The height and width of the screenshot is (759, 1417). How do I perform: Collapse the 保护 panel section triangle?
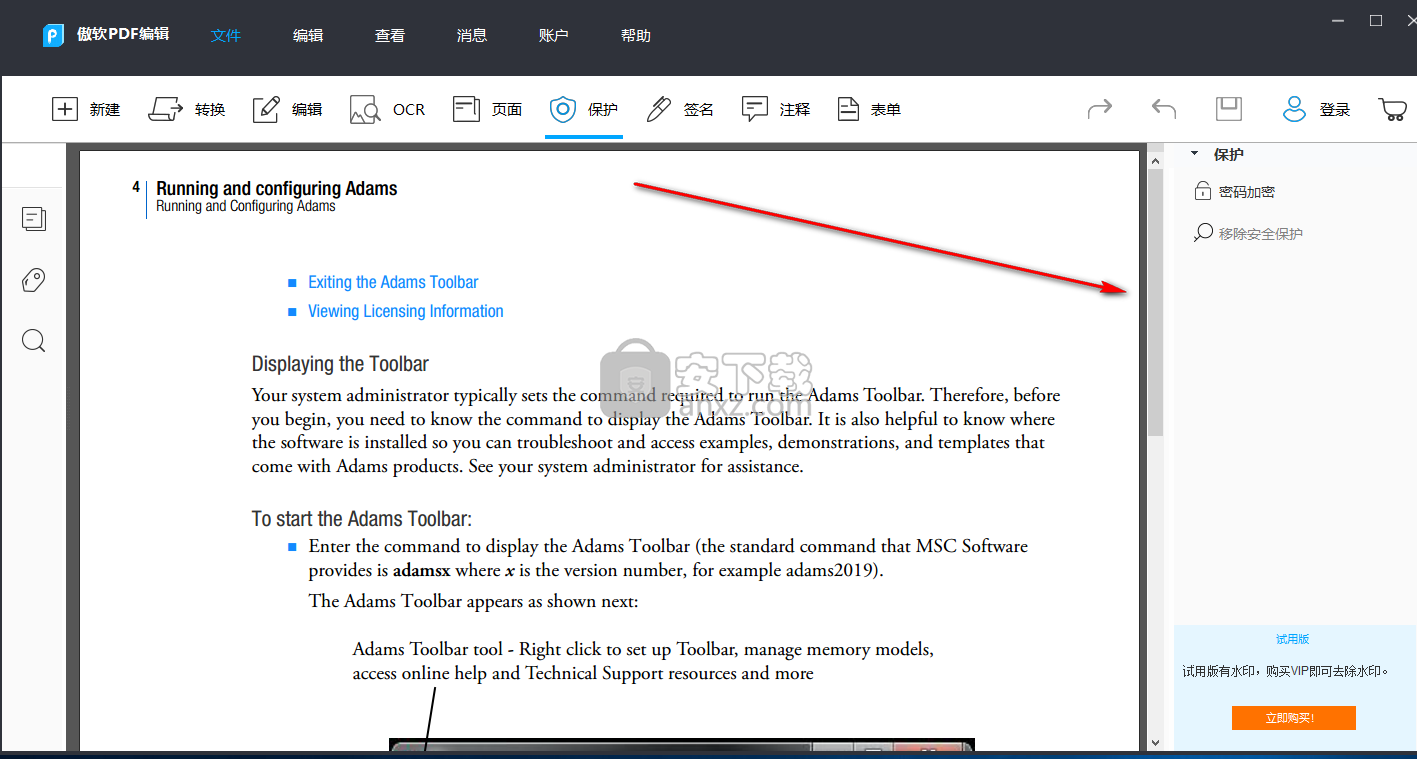point(1194,154)
